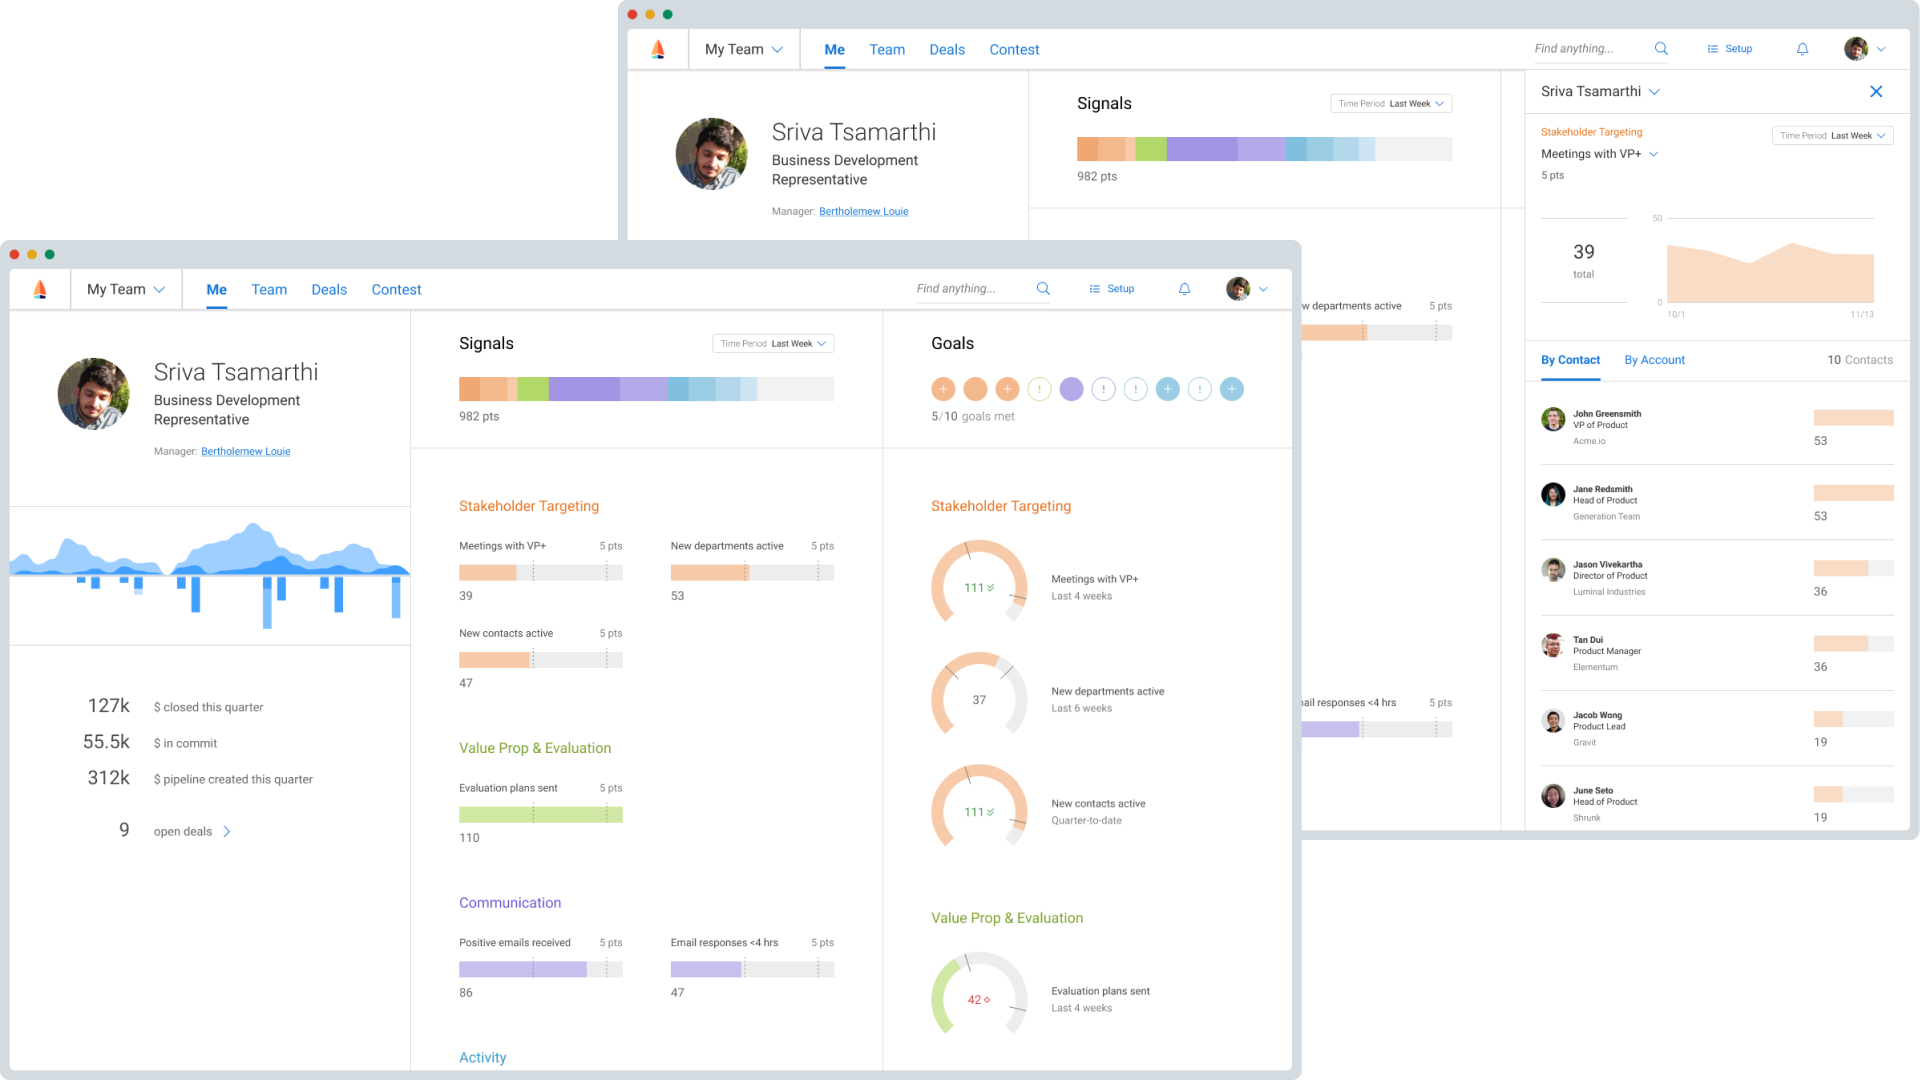The image size is (1920, 1080).
Task: Click user avatar in front window header
Action: (1238, 289)
